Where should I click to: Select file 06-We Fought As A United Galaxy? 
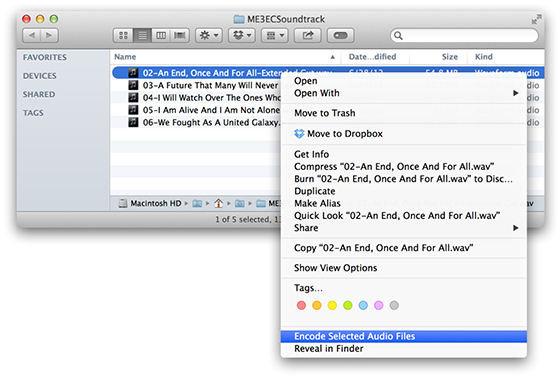coord(211,122)
